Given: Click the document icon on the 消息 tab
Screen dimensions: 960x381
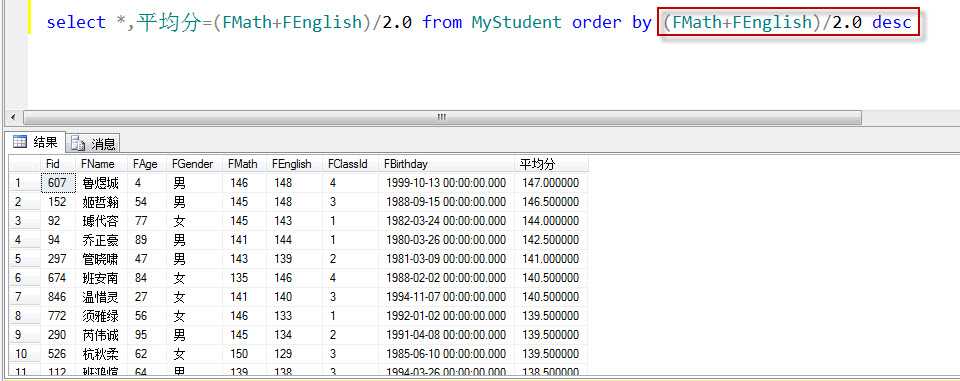Looking at the screenshot, I should [x=78, y=144].
